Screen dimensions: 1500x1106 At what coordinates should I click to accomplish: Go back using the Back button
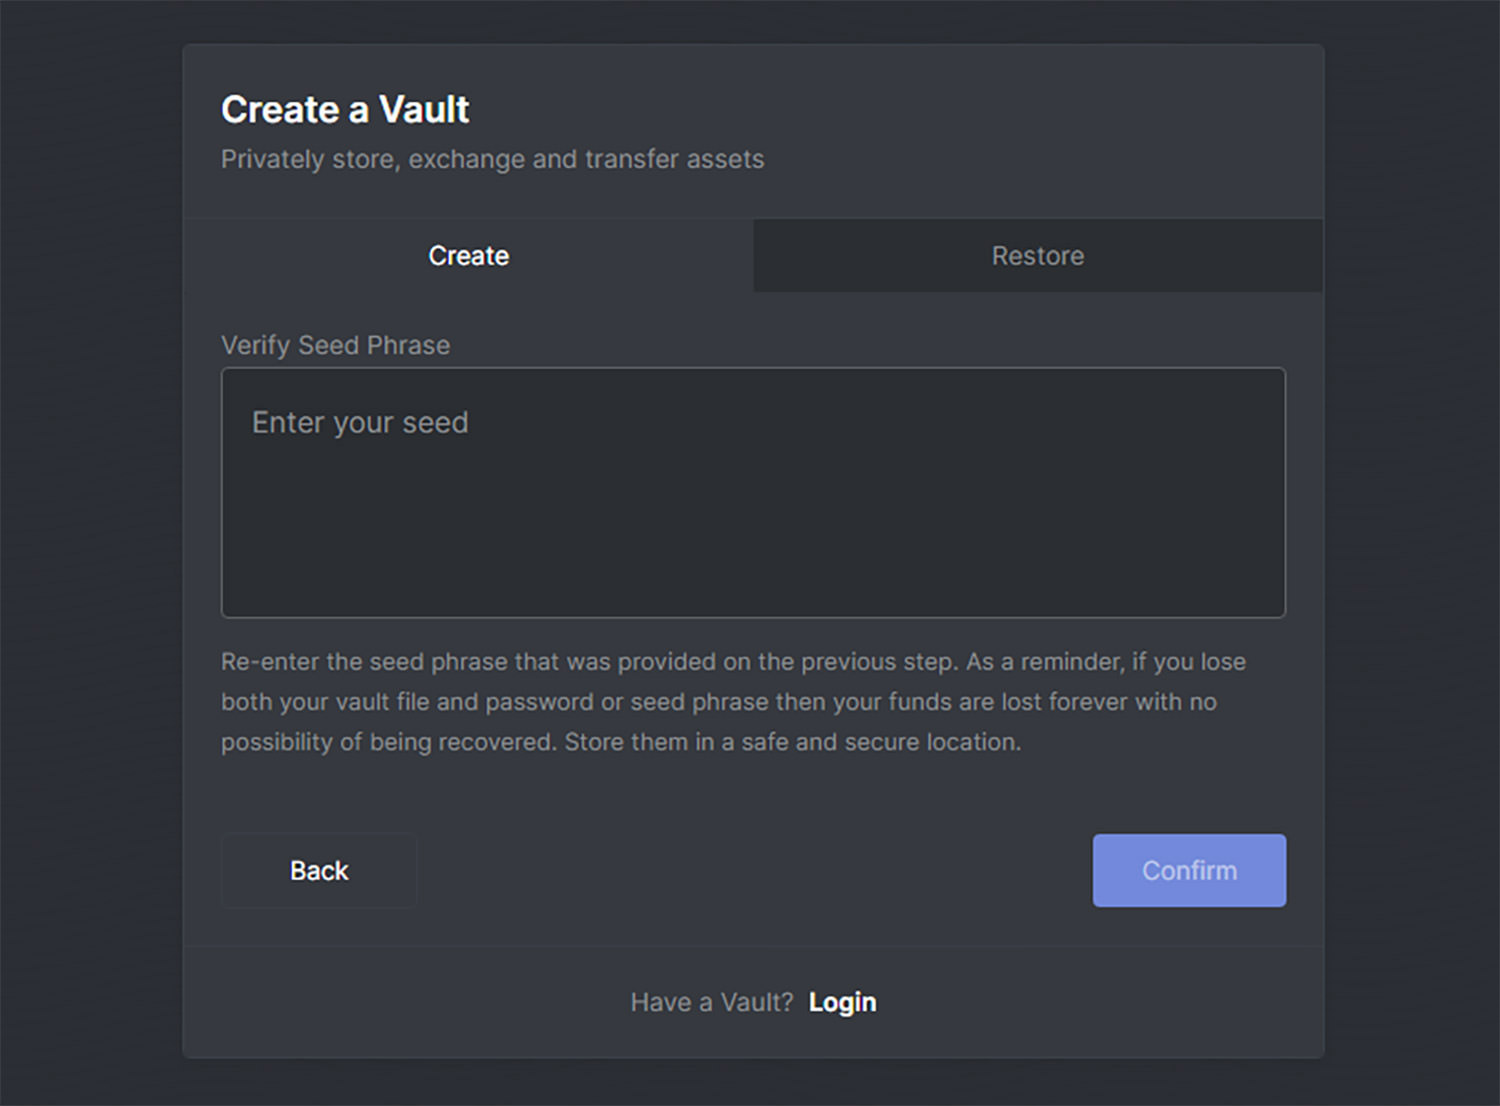pyautogui.click(x=319, y=870)
